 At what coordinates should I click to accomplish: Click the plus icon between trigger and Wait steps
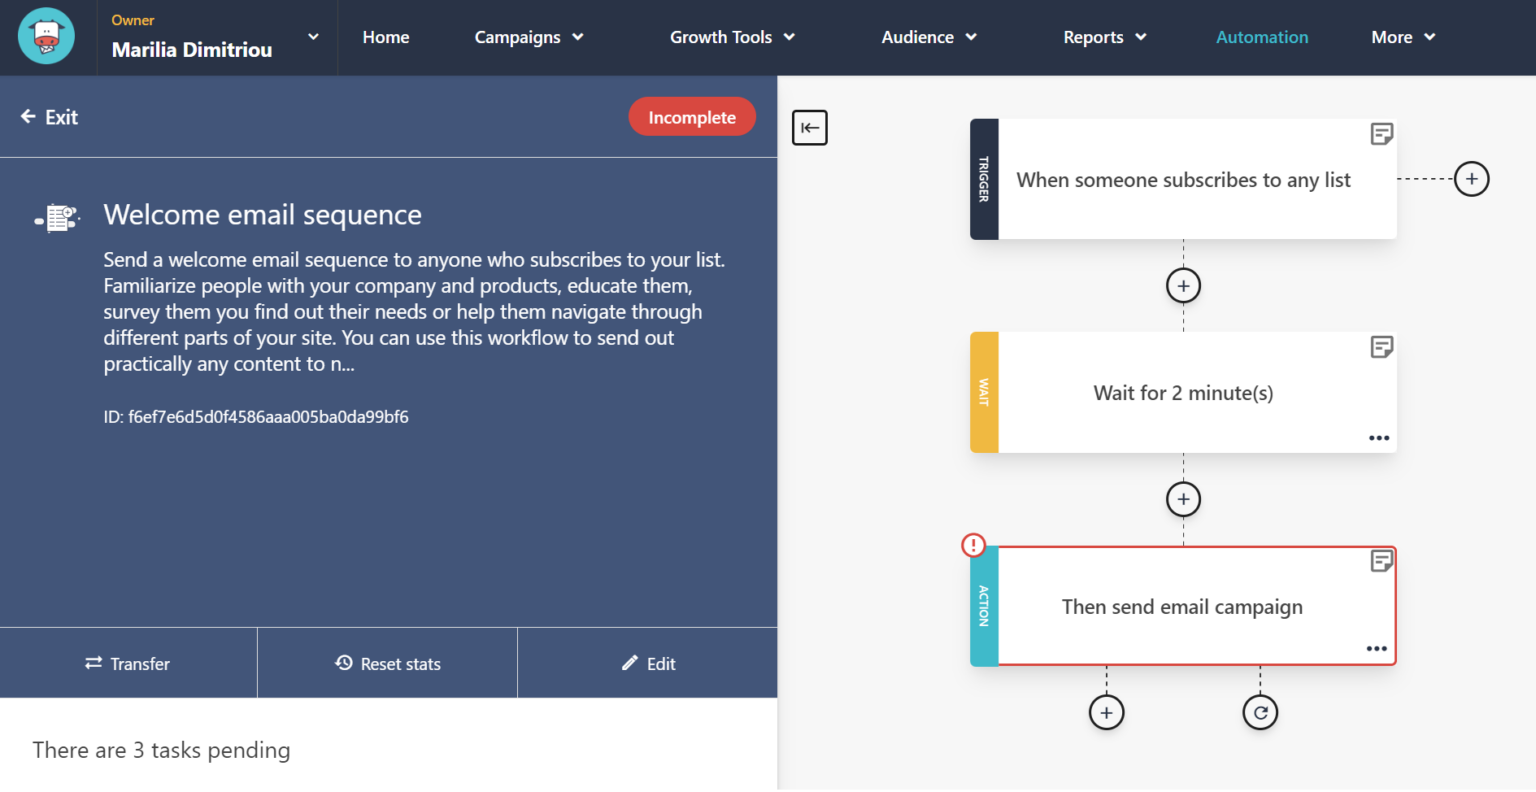pyautogui.click(x=1183, y=285)
